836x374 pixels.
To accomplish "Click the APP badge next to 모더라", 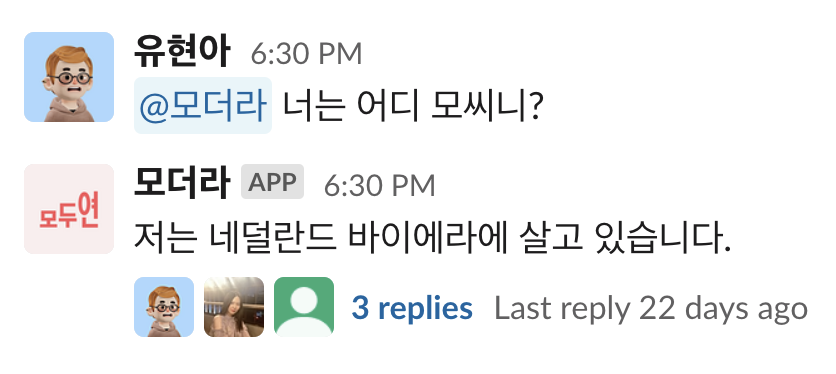I will click(272, 182).
